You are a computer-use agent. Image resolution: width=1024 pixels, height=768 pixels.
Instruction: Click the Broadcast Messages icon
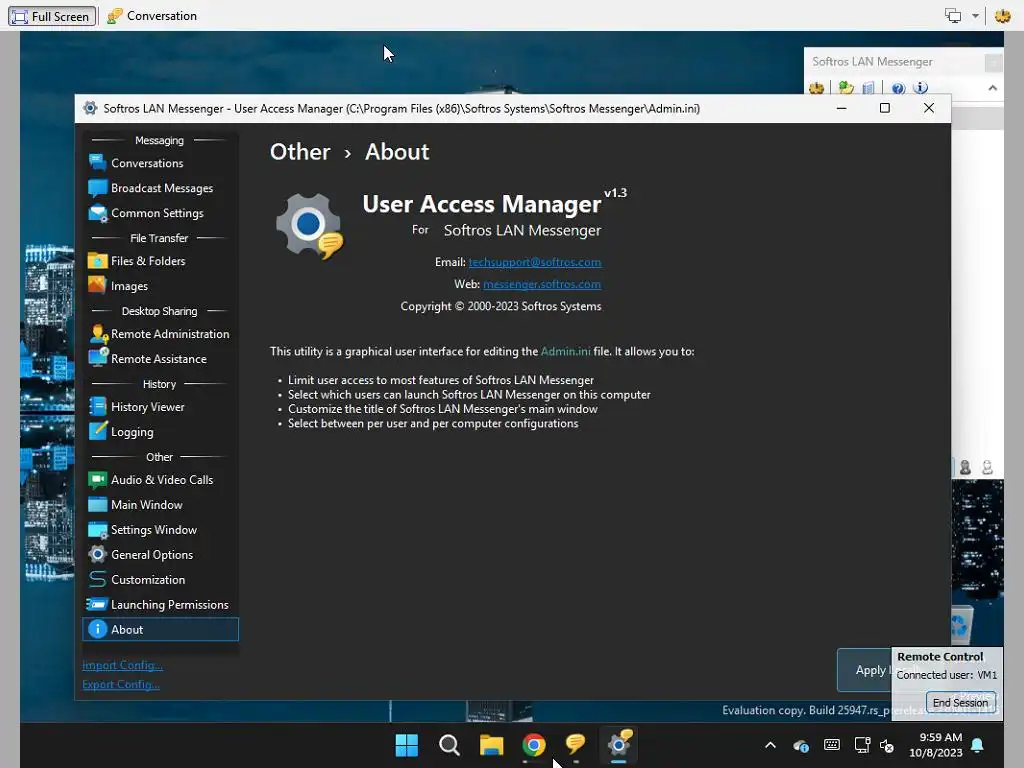click(x=98, y=188)
